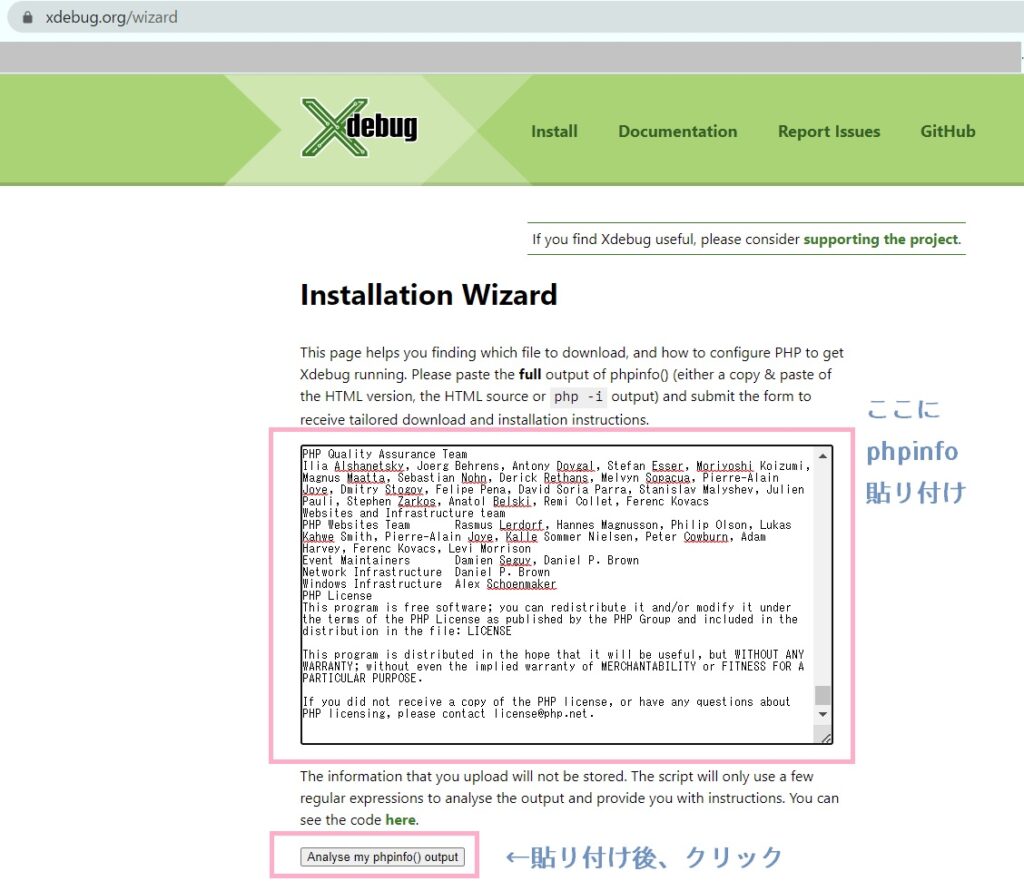Click the textarea scroll-up arrow

click(823, 456)
